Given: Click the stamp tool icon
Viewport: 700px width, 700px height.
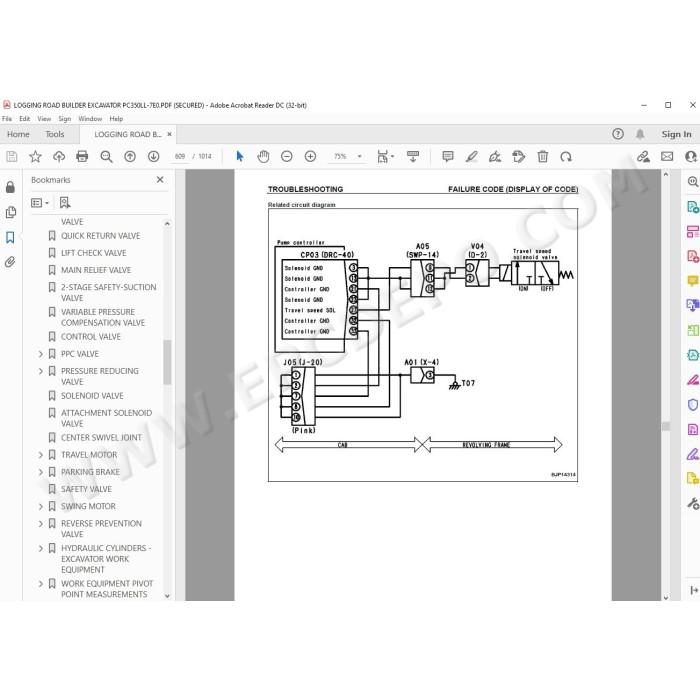Looking at the screenshot, I should 518,156.
